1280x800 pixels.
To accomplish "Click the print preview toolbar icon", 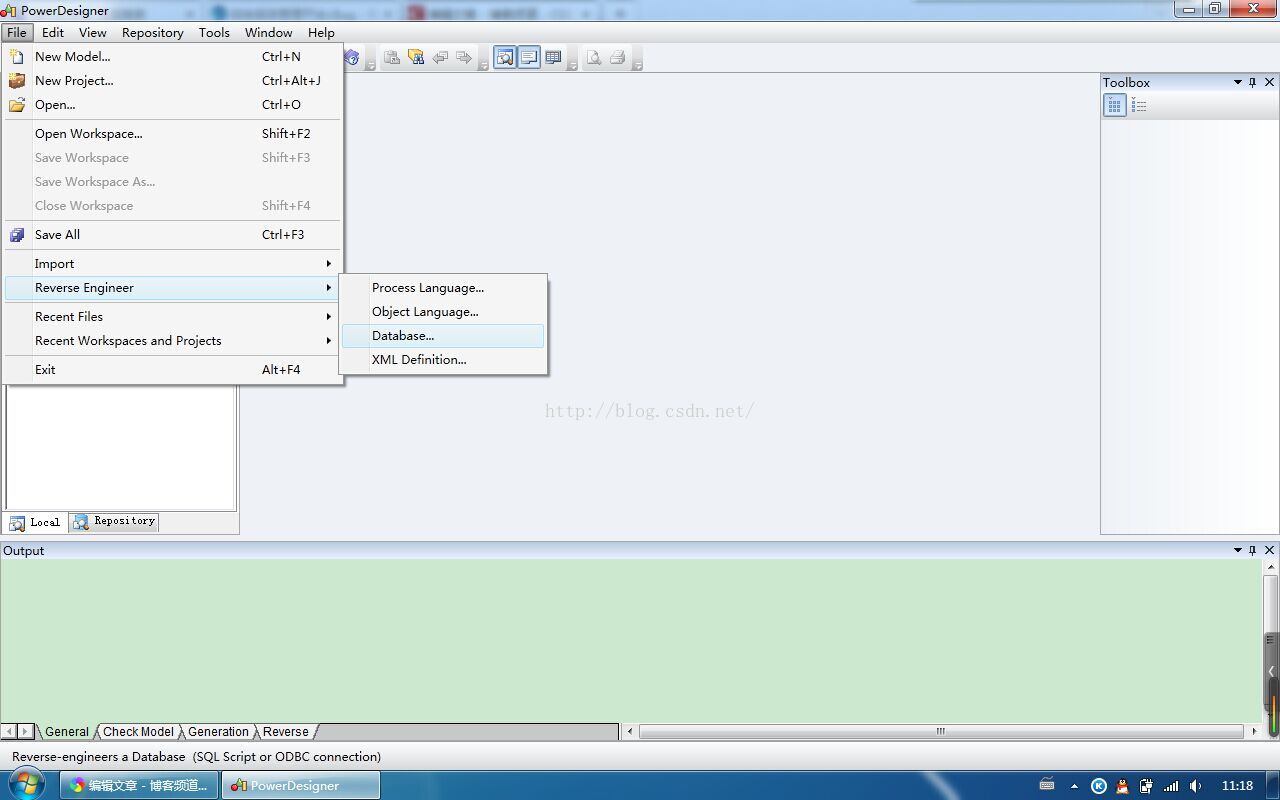I will (594, 58).
